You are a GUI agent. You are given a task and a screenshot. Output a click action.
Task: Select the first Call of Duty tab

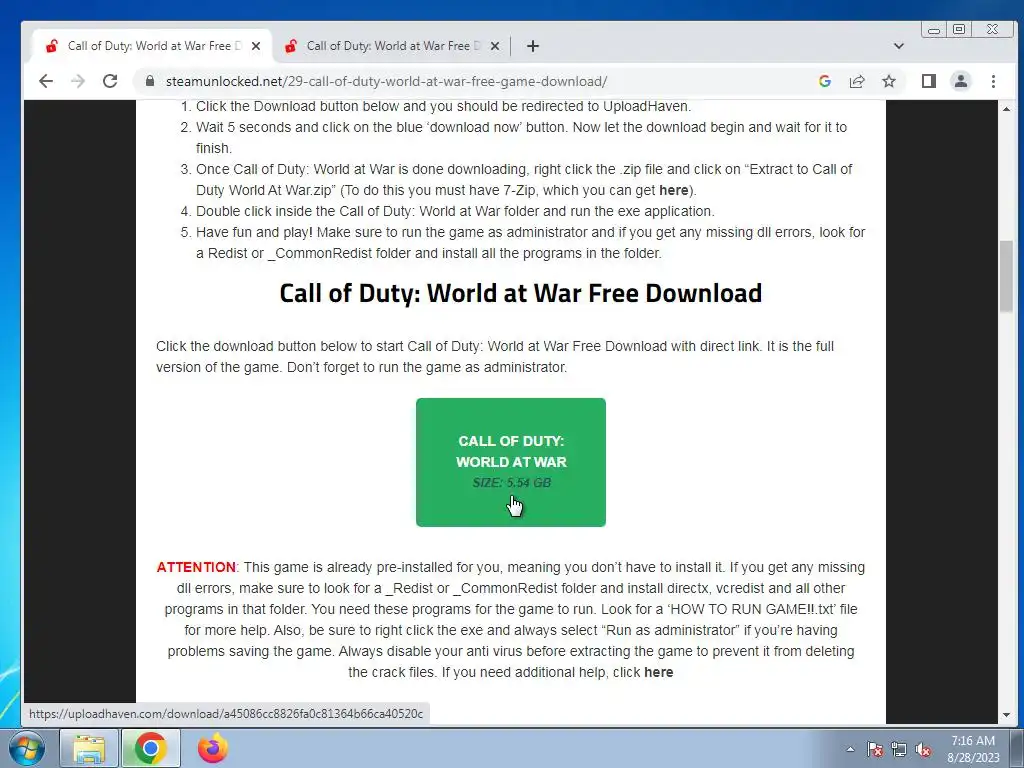[150, 46]
